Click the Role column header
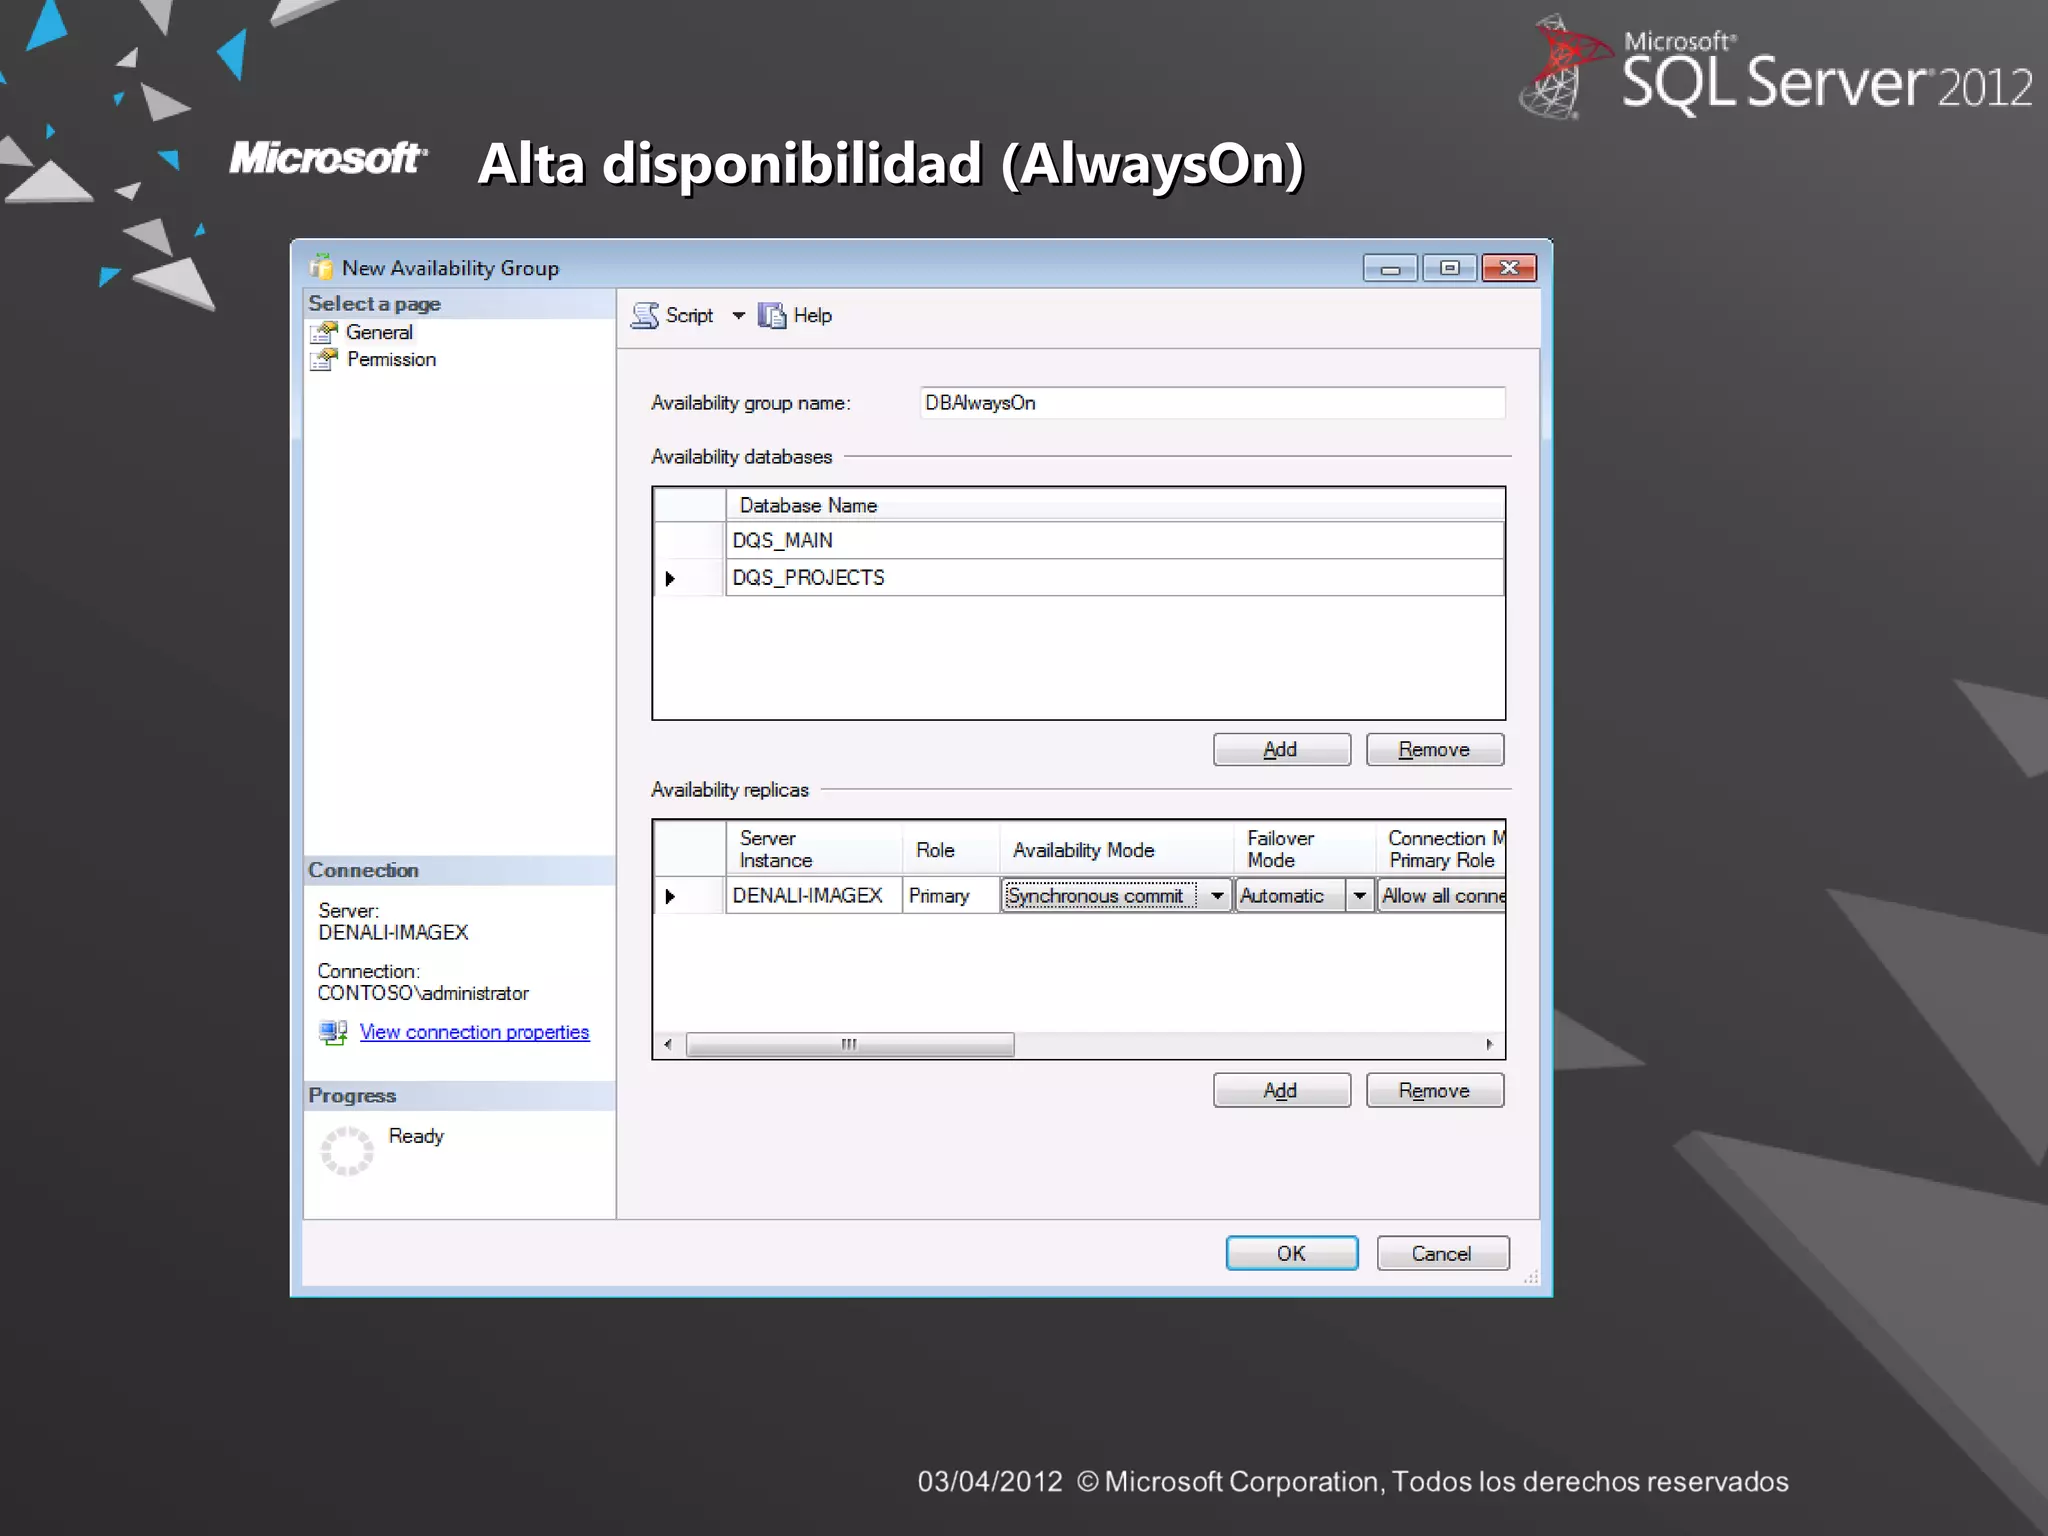This screenshot has height=1536, width=2048. 951,849
